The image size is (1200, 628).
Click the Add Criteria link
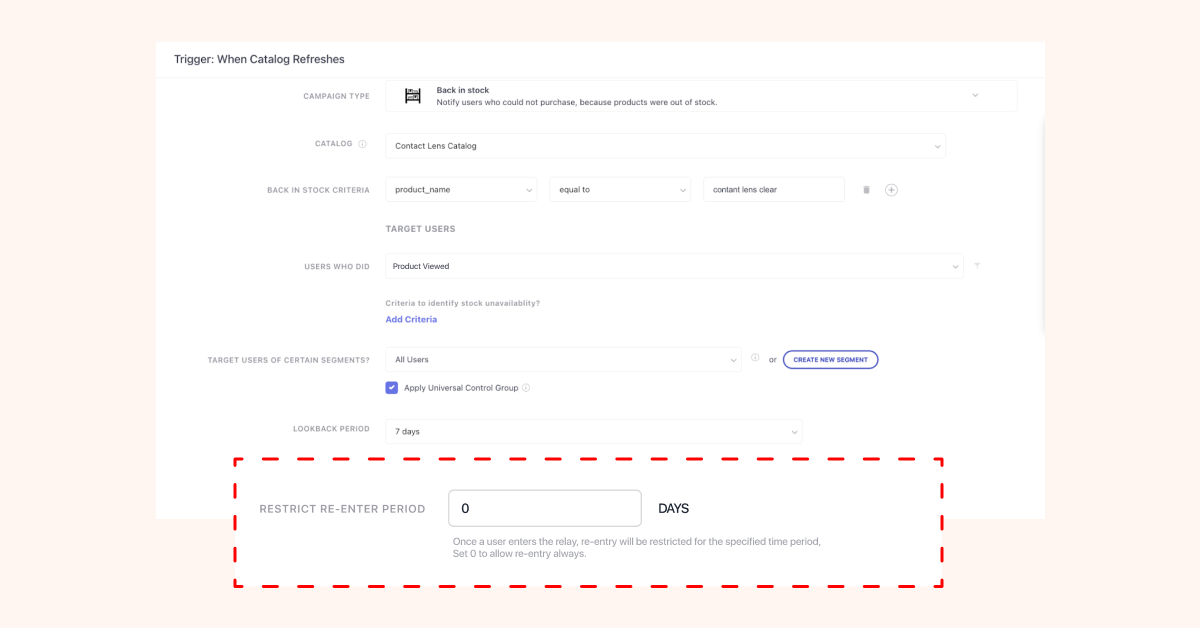coord(411,320)
